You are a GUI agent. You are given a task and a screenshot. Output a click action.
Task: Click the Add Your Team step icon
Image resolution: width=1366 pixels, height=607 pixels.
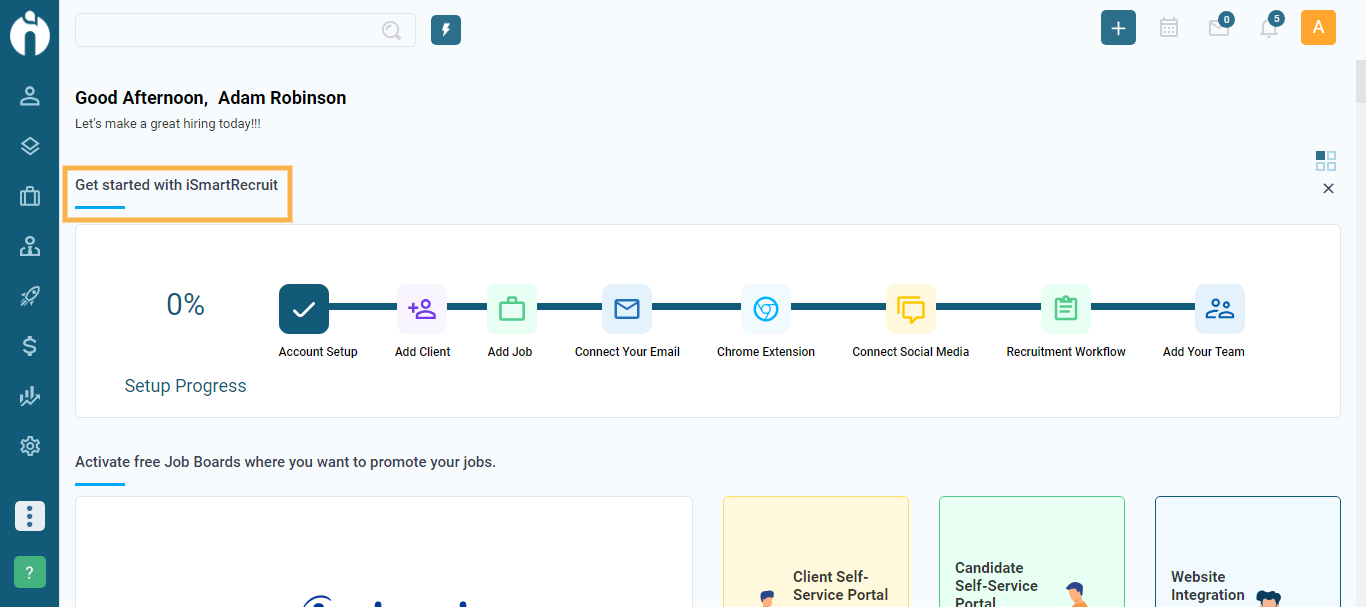tap(1220, 309)
